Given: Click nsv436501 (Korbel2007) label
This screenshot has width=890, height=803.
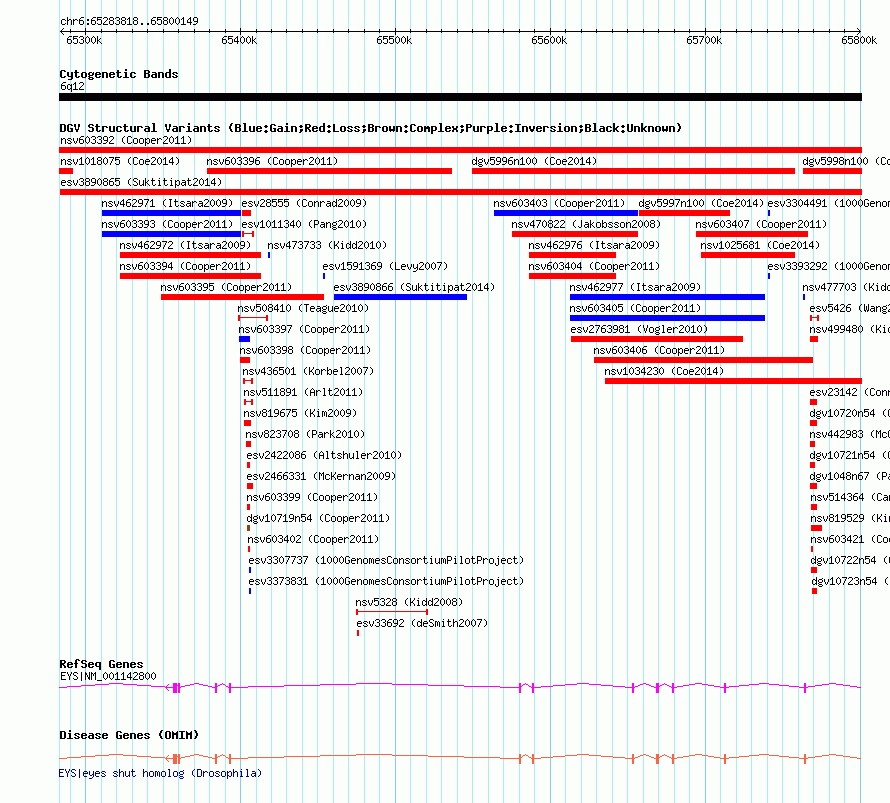Looking at the screenshot, I should pos(308,371).
